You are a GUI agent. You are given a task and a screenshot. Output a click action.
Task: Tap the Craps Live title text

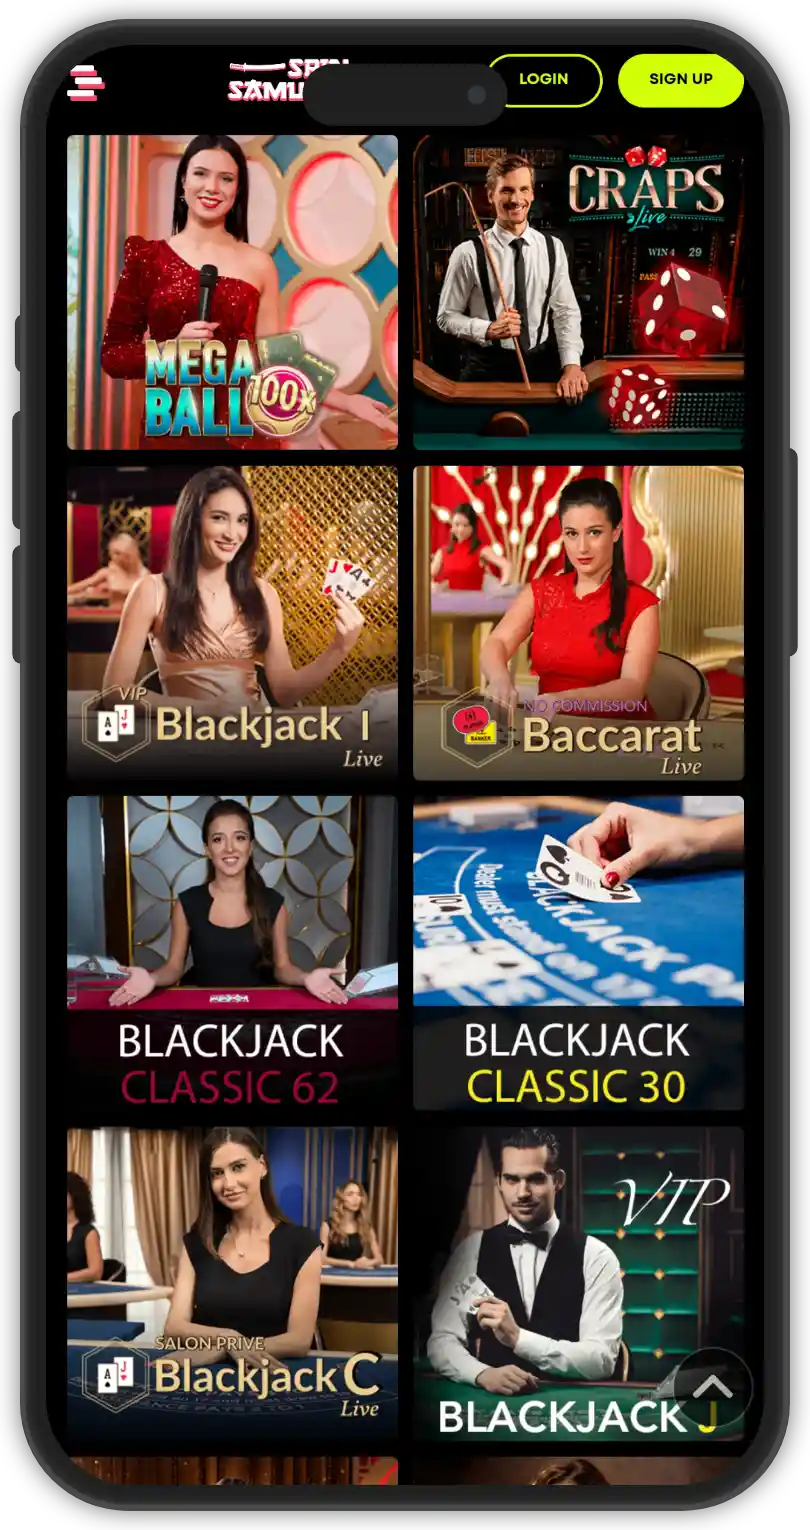coord(646,194)
